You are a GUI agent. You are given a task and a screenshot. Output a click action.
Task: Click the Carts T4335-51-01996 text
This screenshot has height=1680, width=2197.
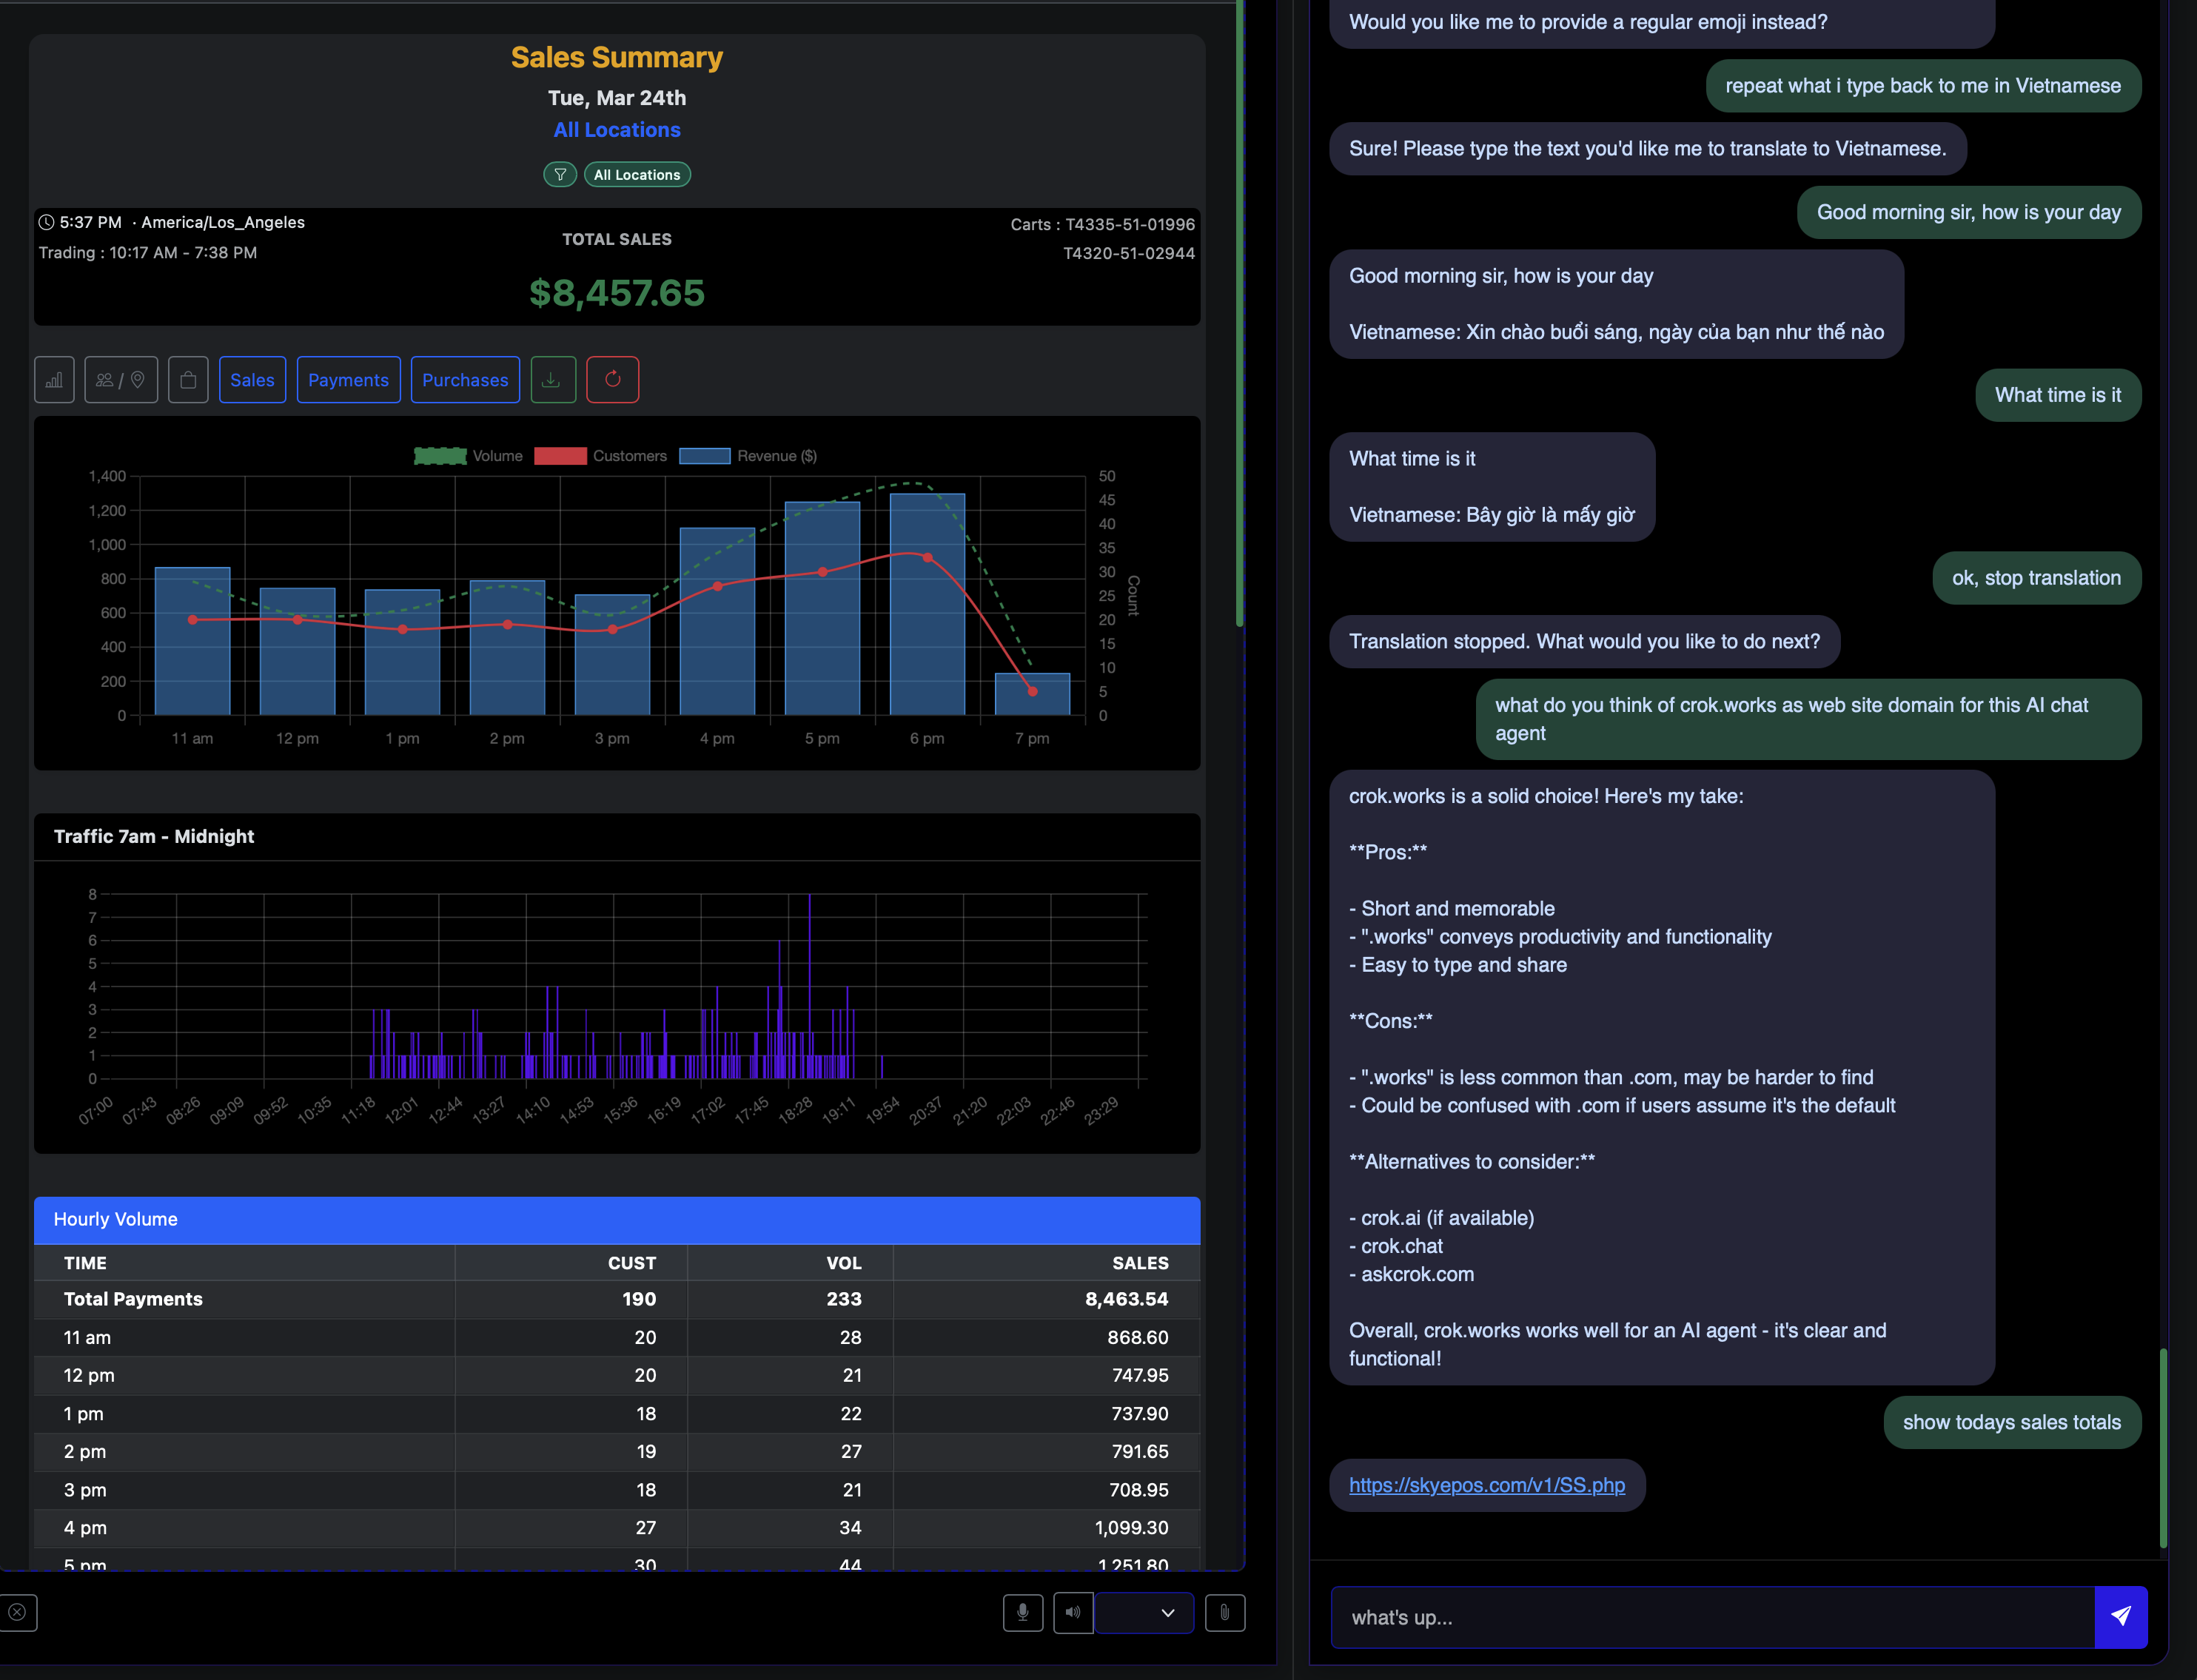[x=1102, y=225]
